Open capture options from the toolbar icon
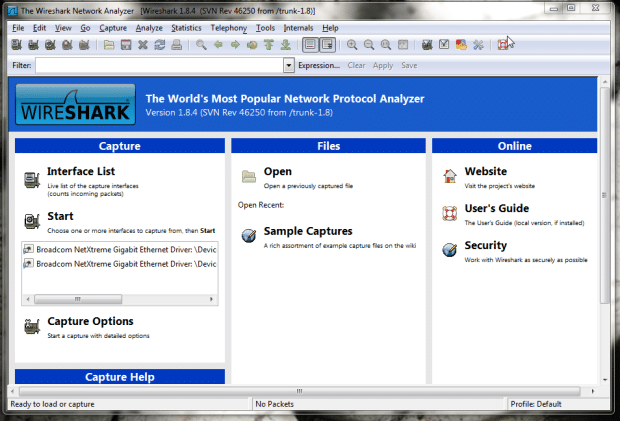This screenshot has width=620, height=421. [34, 45]
